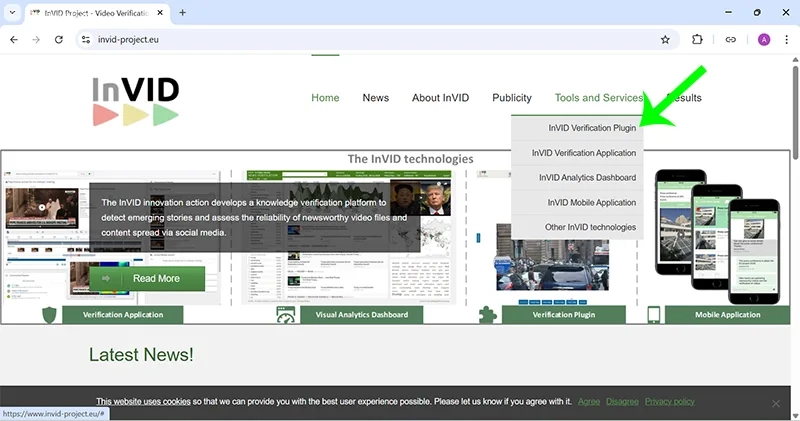The width and height of the screenshot is (800, 421).
Task: Expand the Tools and Services menu
Action: click(598, 98)
